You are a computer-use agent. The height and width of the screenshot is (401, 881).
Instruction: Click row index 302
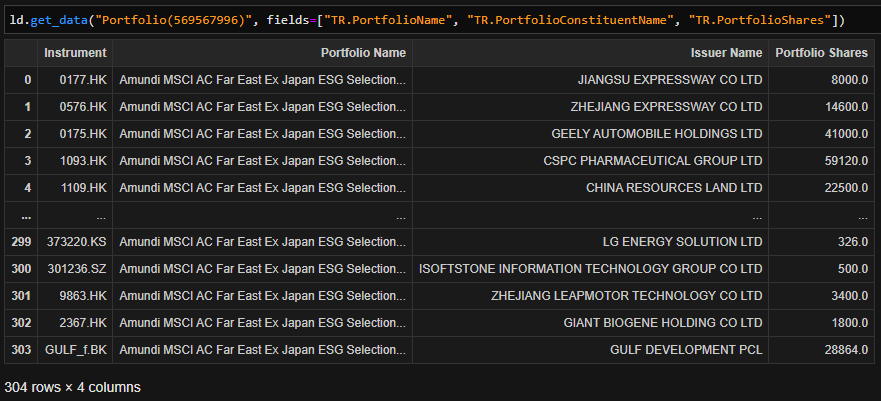pyautogui.click(x=21, y=322)
